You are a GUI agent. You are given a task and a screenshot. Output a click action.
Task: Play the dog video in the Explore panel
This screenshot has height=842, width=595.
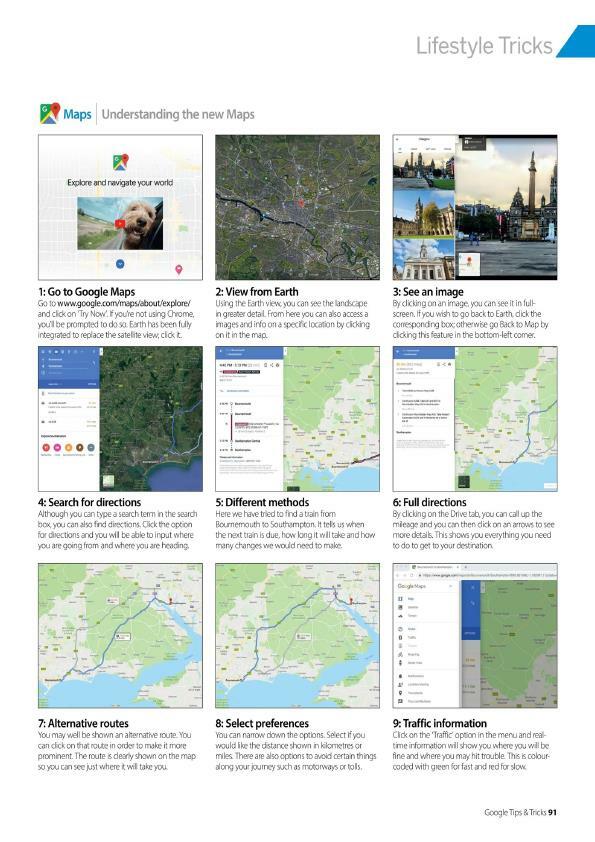coord(120,223)
